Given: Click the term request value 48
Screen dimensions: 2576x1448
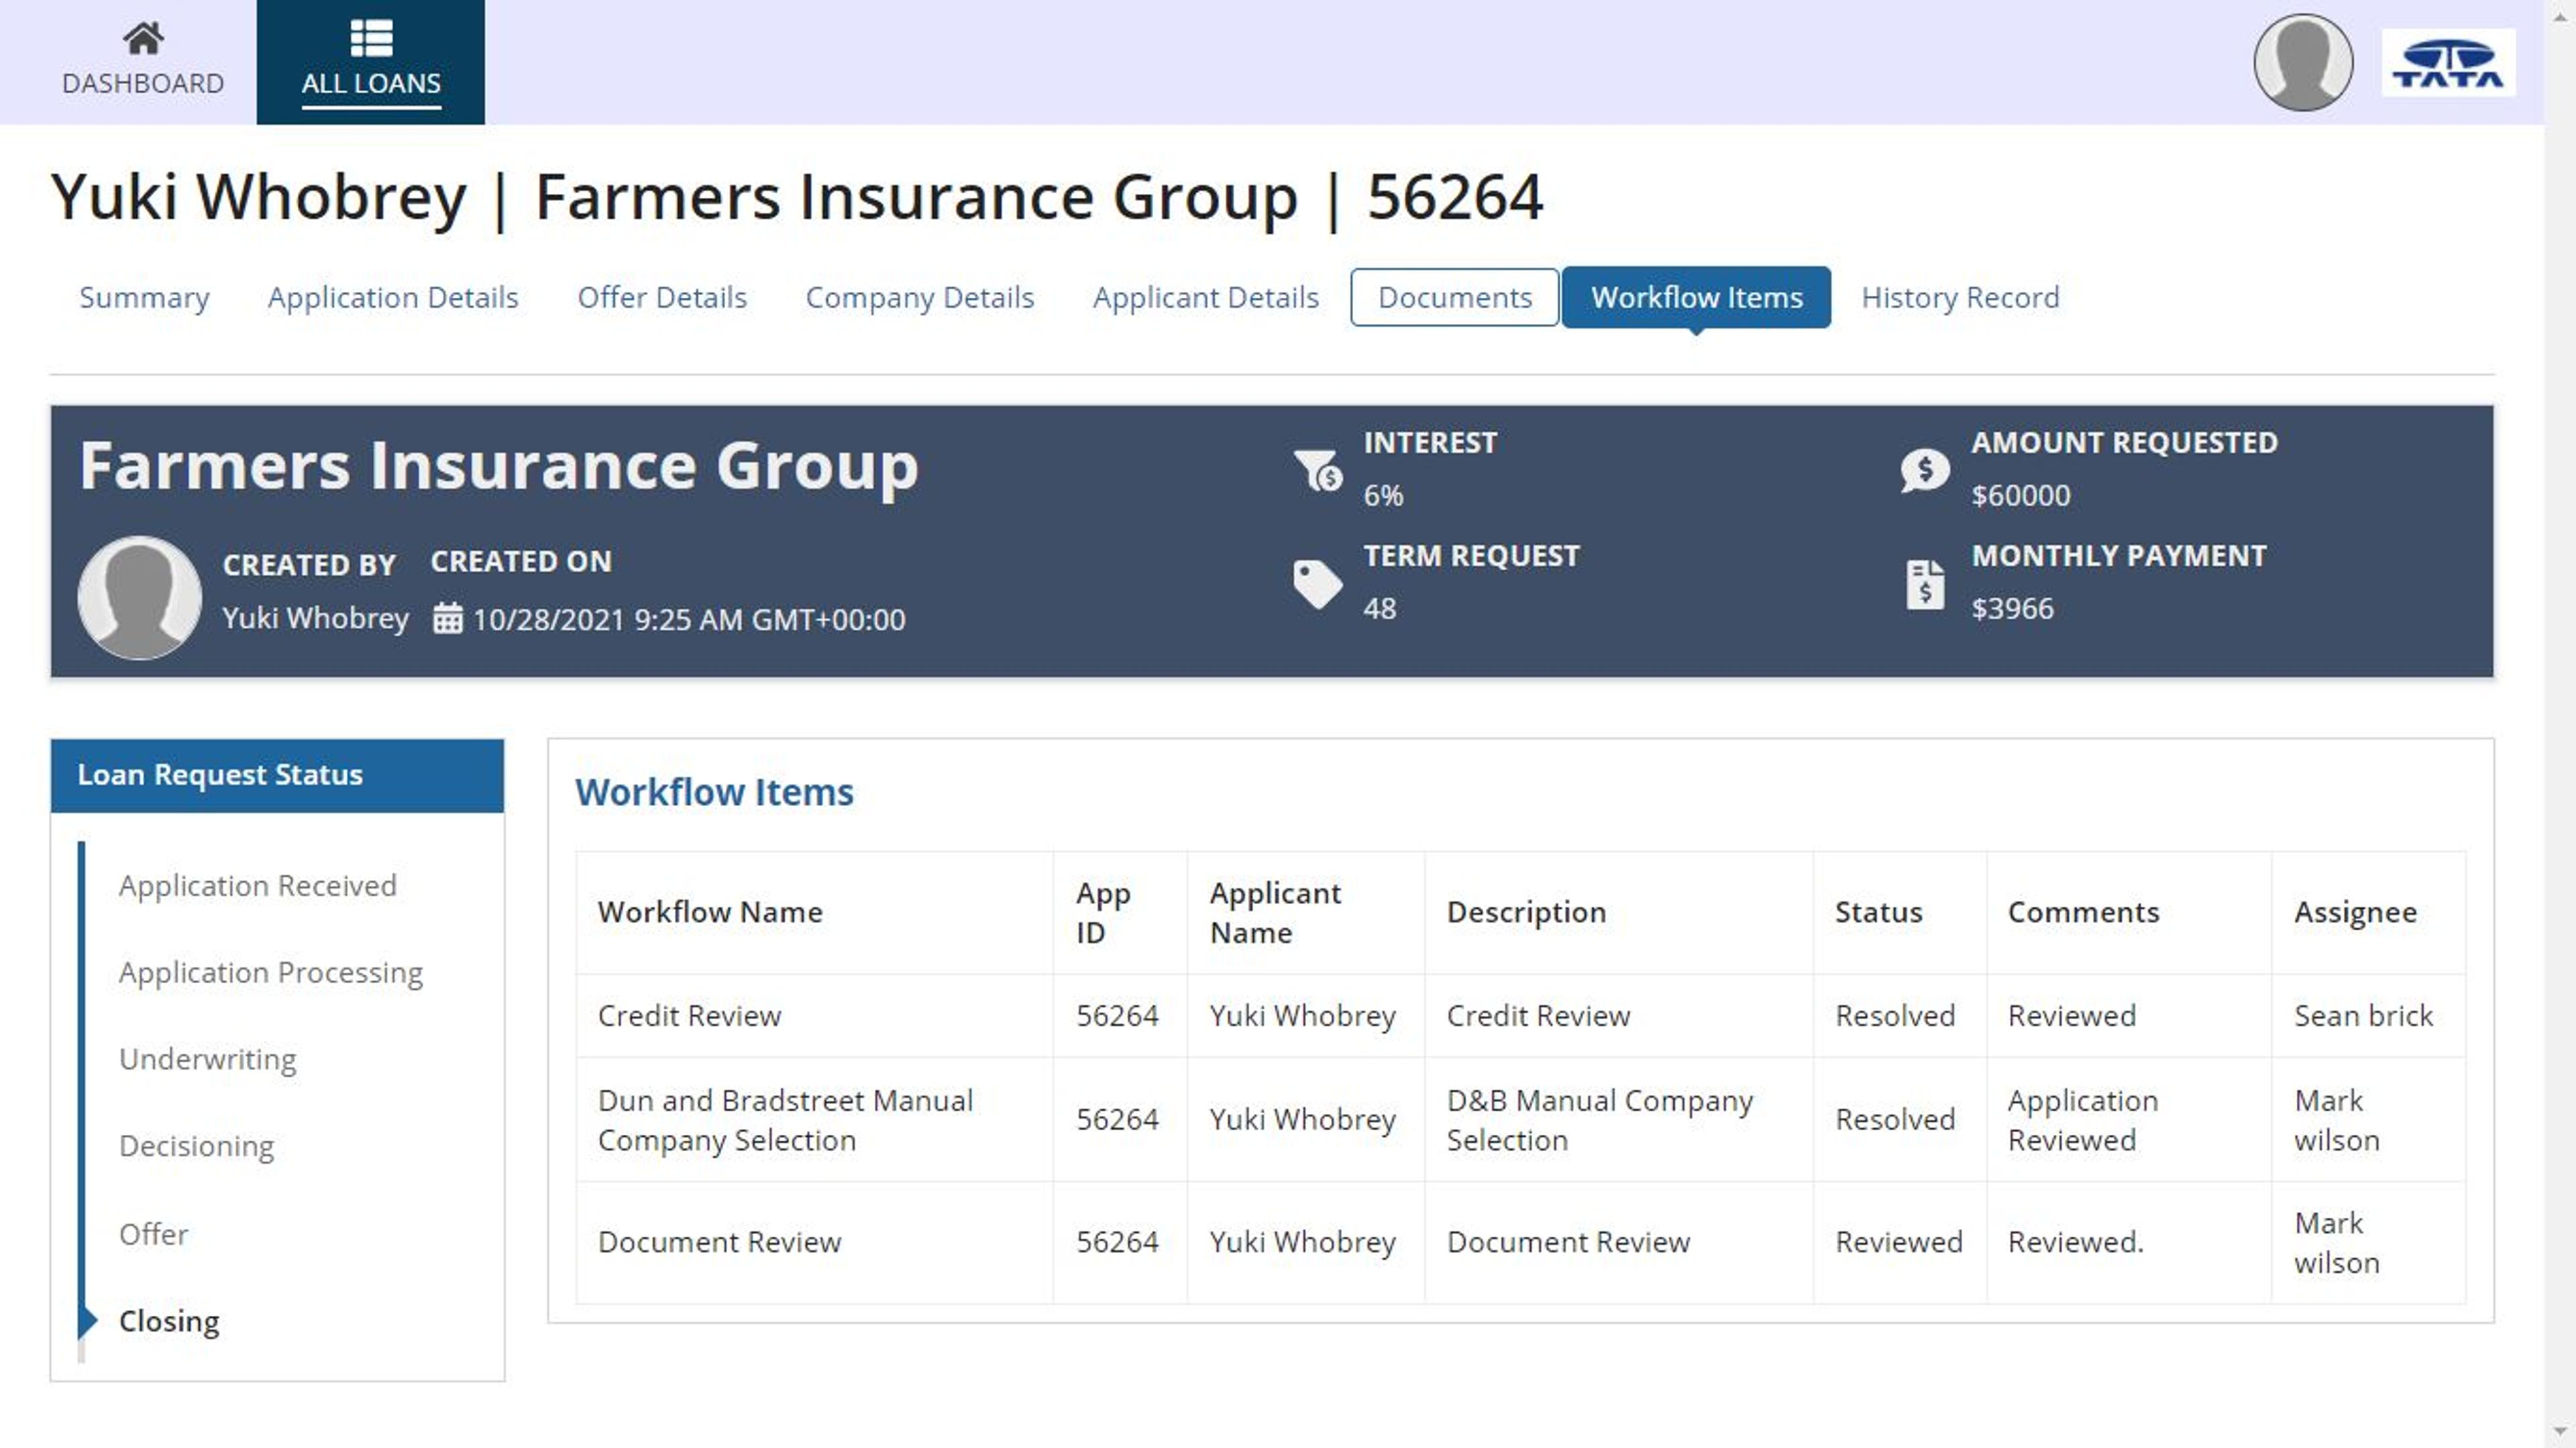Looking at the screenshot, I should [x=1379, y=608].
